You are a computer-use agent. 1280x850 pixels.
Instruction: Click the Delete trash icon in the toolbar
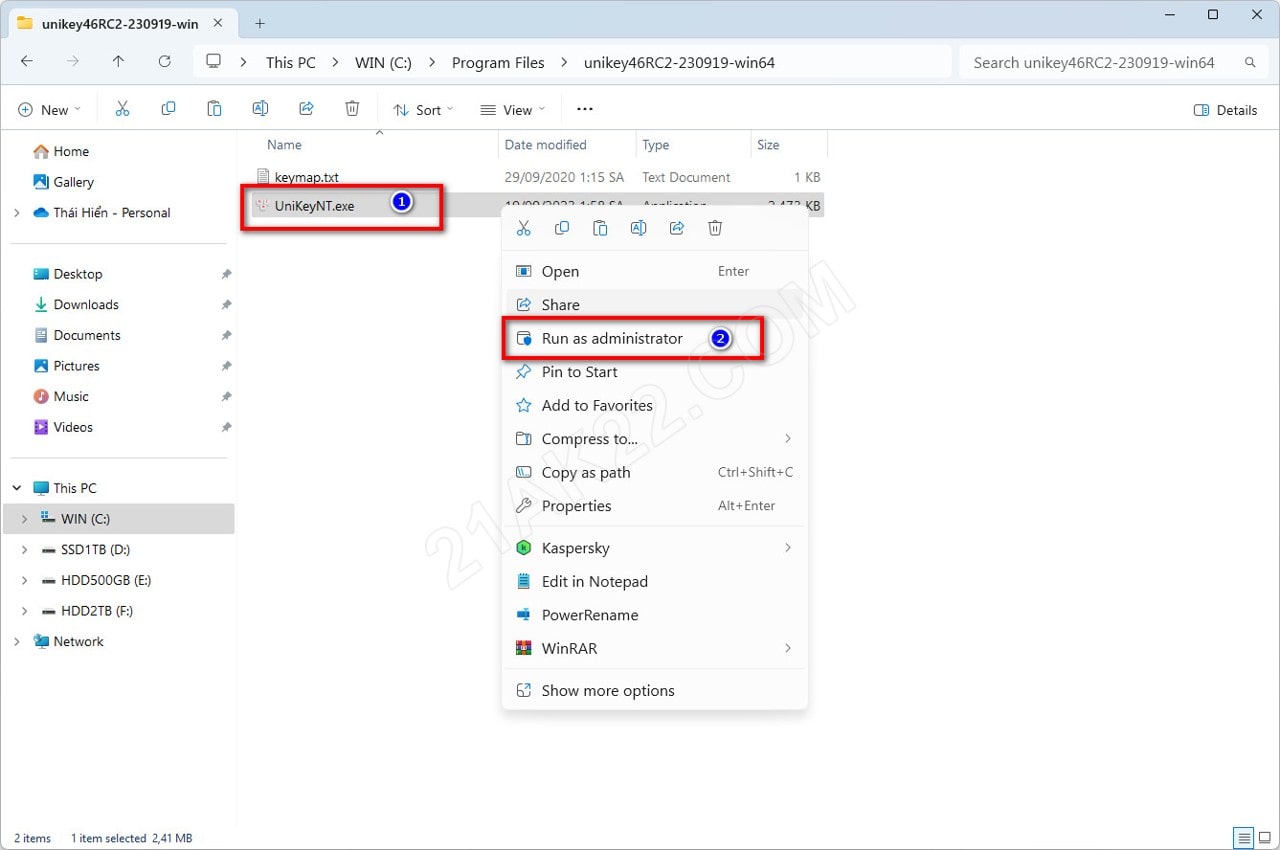pyautogui.click(x=352, y=109)
